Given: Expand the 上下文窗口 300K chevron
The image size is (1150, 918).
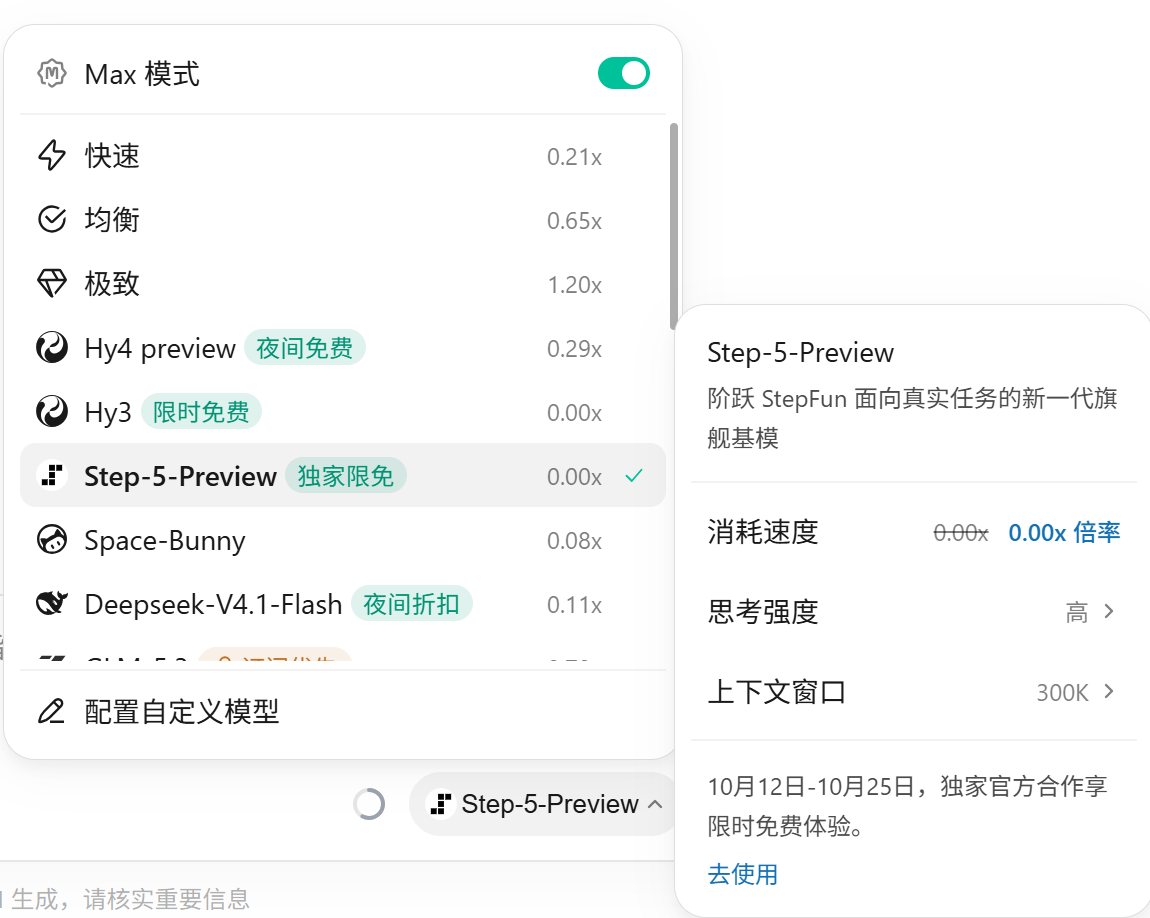Looking at the screenshot, I should click(x=1109, y=691).
